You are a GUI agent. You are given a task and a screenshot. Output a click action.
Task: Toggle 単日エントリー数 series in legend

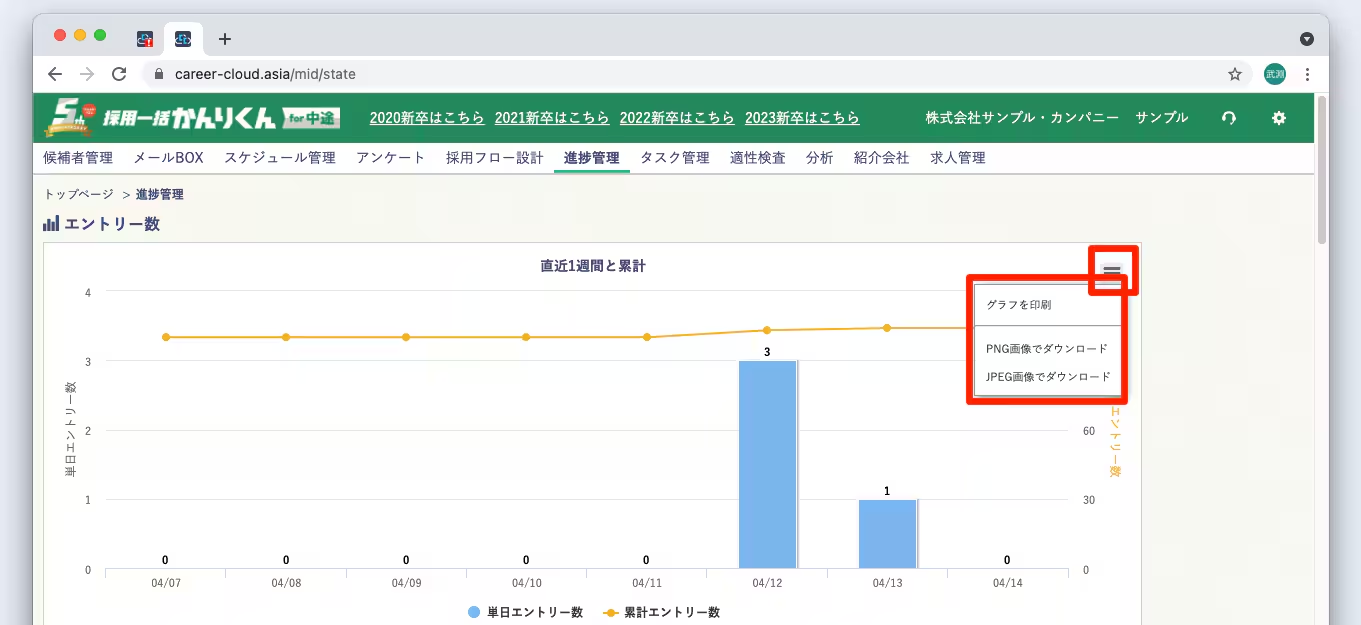525,612
